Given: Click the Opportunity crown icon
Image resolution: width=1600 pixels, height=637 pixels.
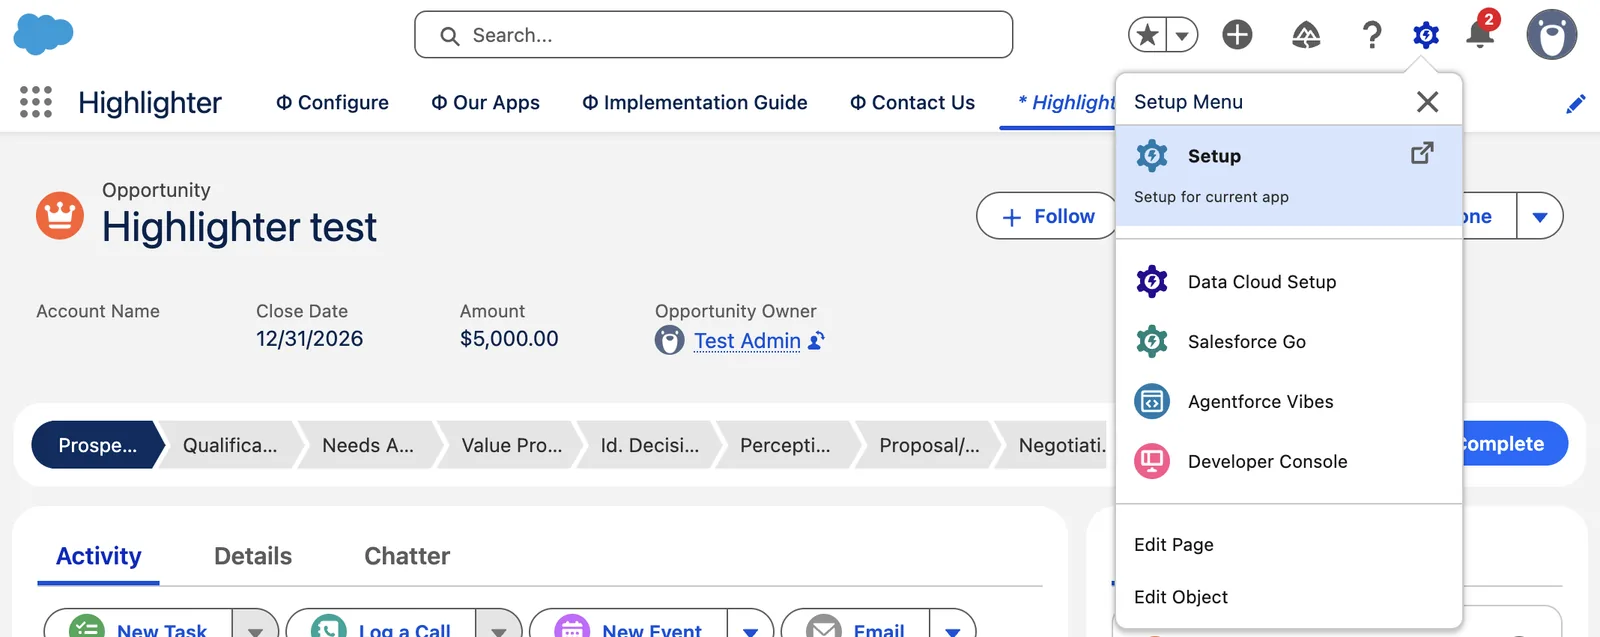Looking at the screenshot, I should pos(60,216).
